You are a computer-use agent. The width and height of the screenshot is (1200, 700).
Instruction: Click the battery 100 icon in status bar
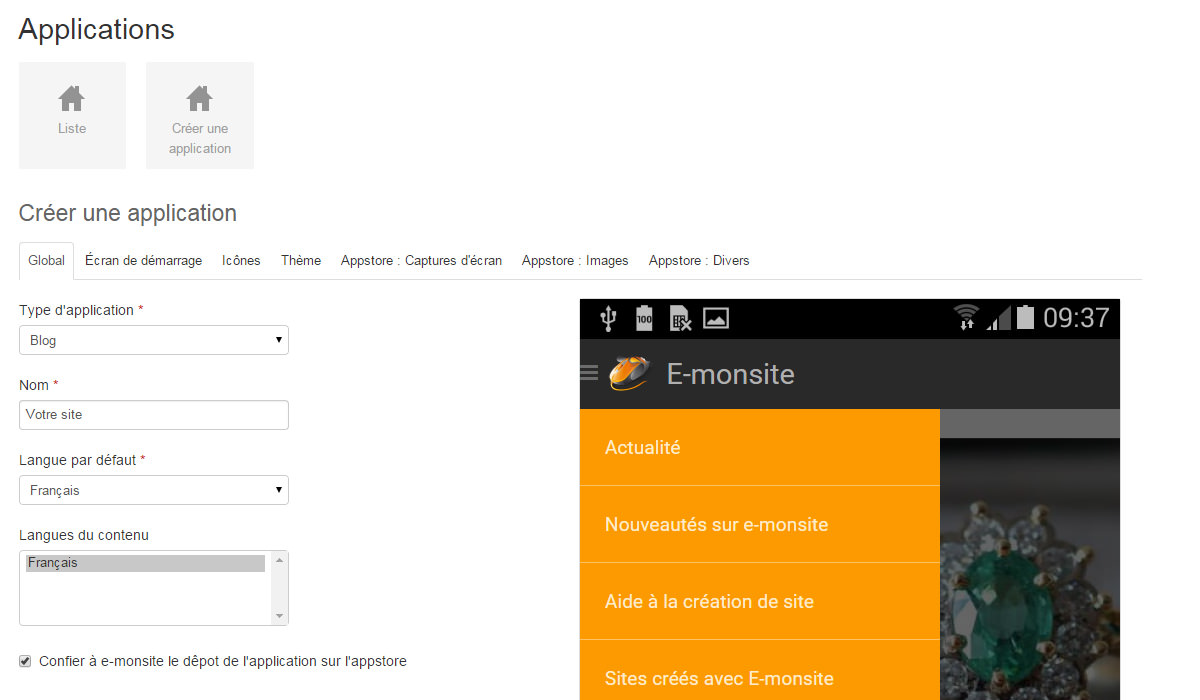pos(644,319)
